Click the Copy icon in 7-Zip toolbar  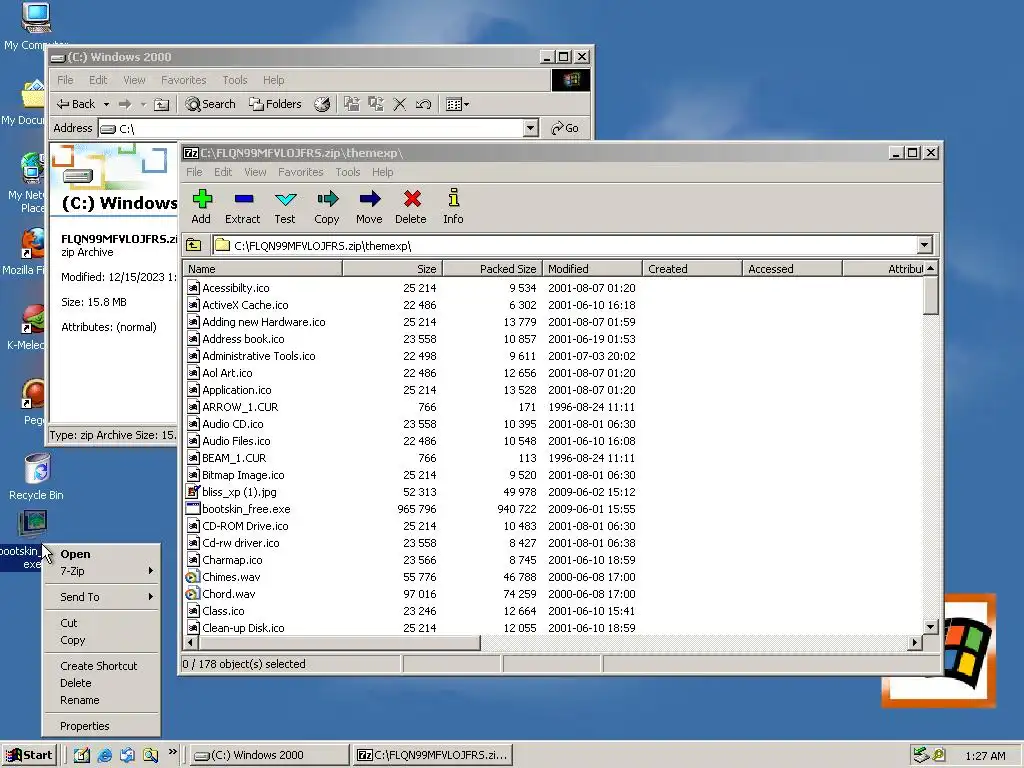[x=327, y=199]
